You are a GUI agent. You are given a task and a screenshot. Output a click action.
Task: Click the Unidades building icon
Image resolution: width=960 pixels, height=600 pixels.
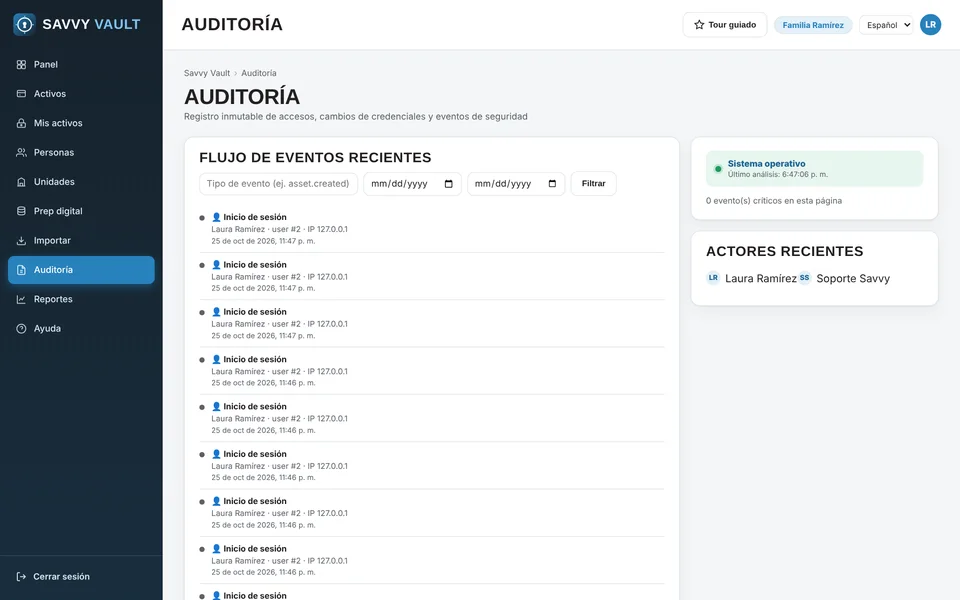21,182
